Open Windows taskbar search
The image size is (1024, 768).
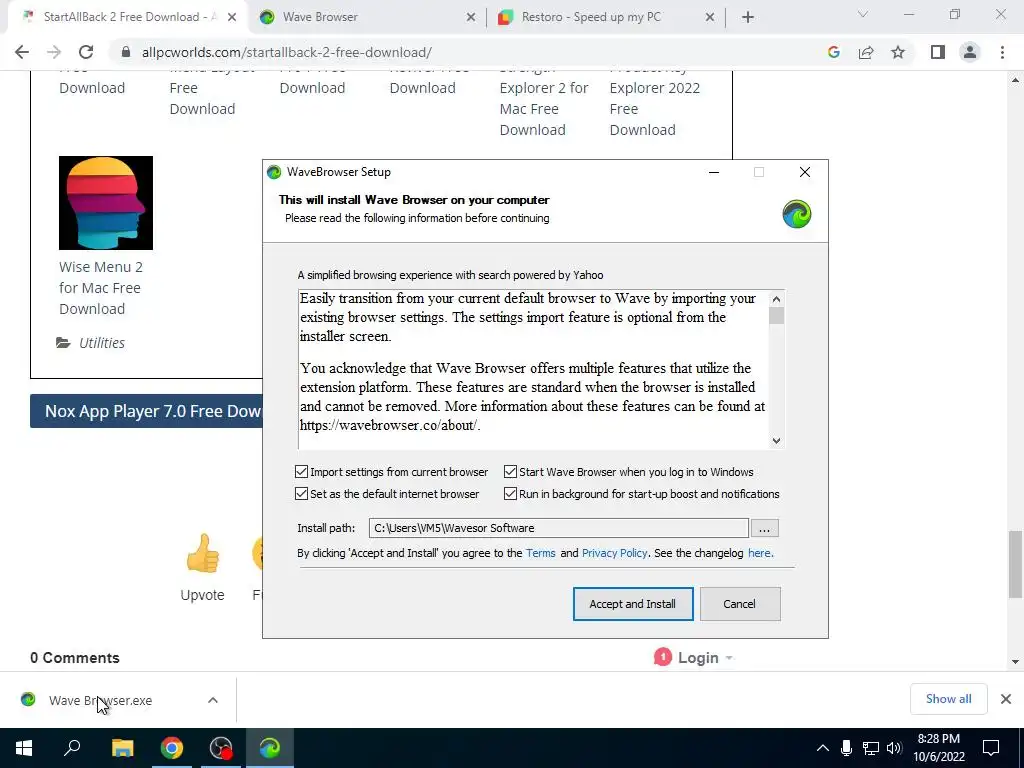72,748
